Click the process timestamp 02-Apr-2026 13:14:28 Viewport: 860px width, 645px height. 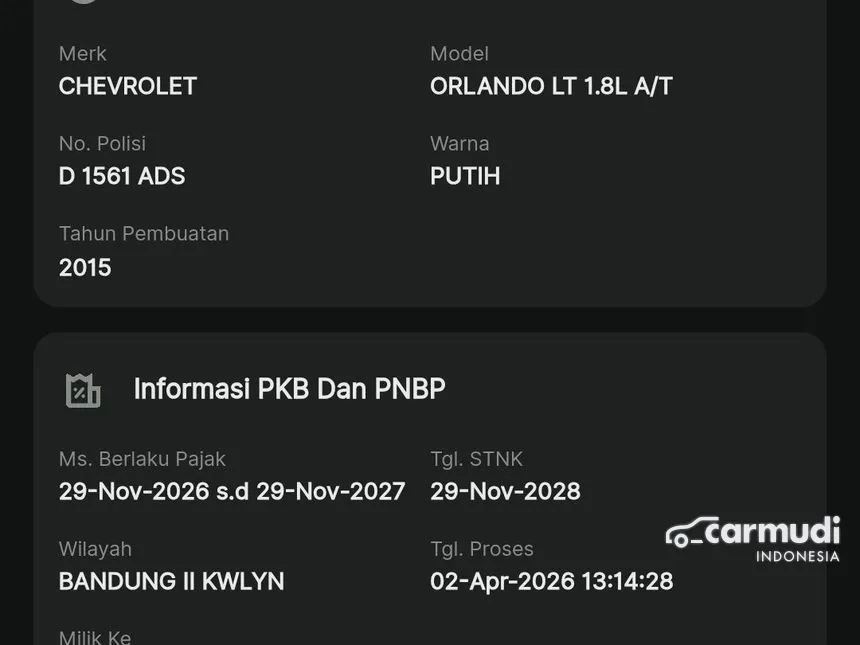[551, 581]
